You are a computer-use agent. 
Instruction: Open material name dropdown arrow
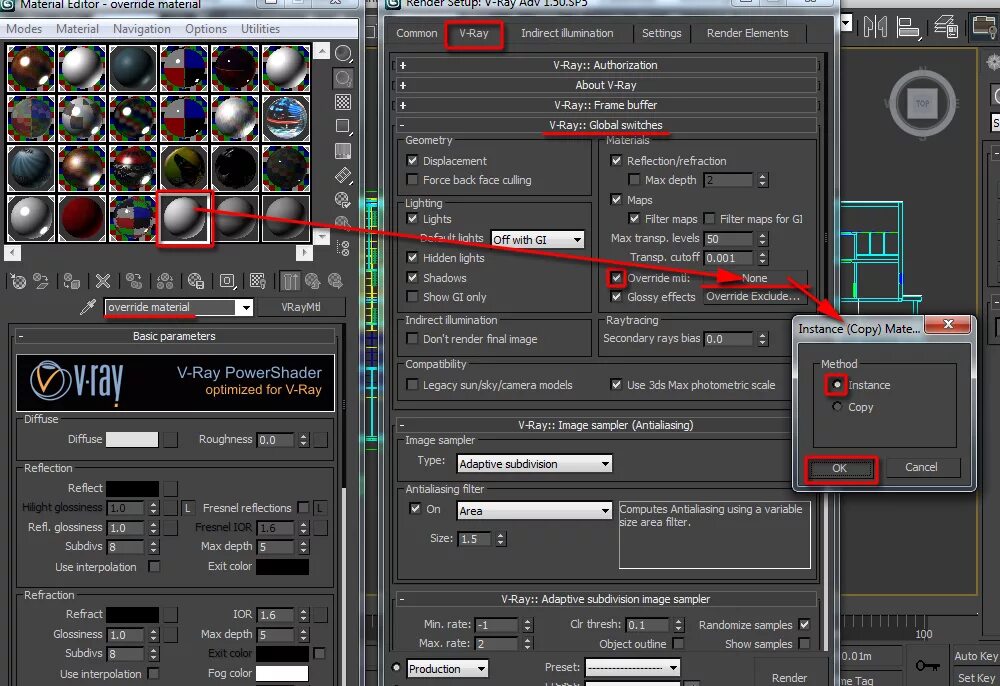[246, 307]
